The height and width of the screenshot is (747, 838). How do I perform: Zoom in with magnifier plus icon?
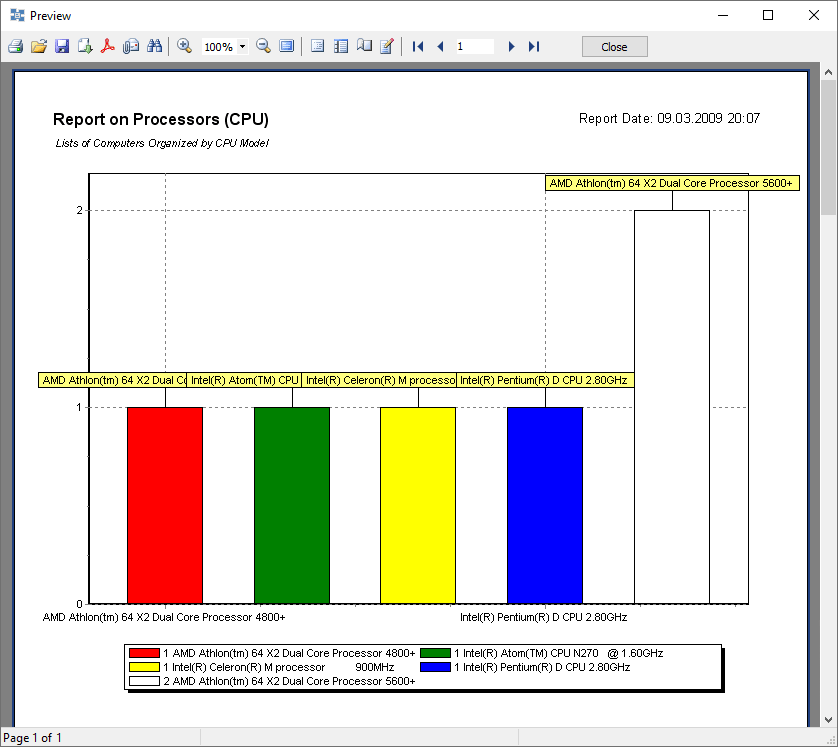click(x=184, y=46)
